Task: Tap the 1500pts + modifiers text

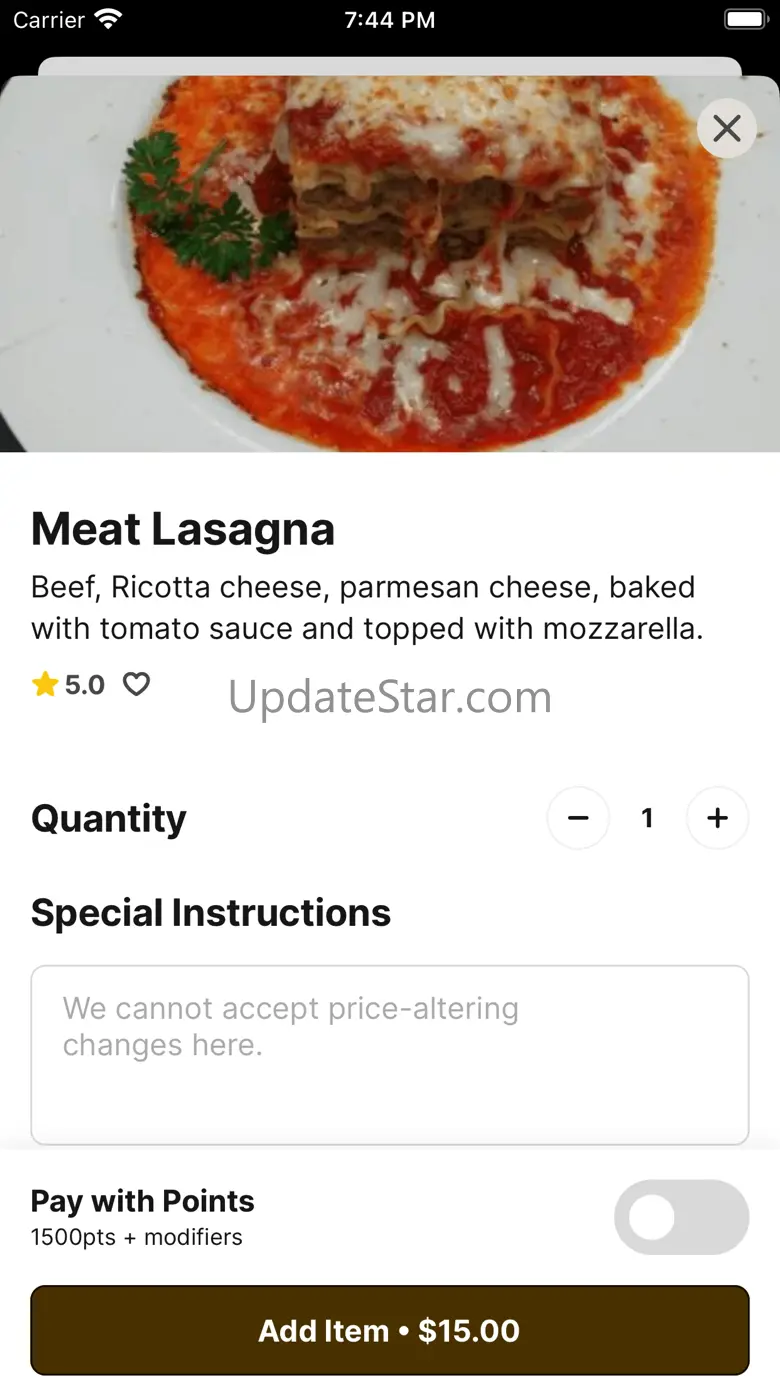Action: coord(137,1237)
